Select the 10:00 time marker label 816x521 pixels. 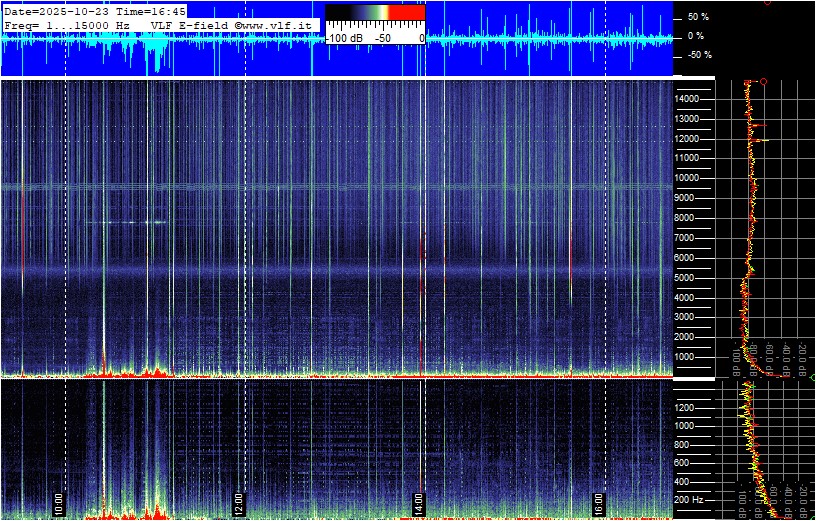pyautogui.click(x=59, y=501)
